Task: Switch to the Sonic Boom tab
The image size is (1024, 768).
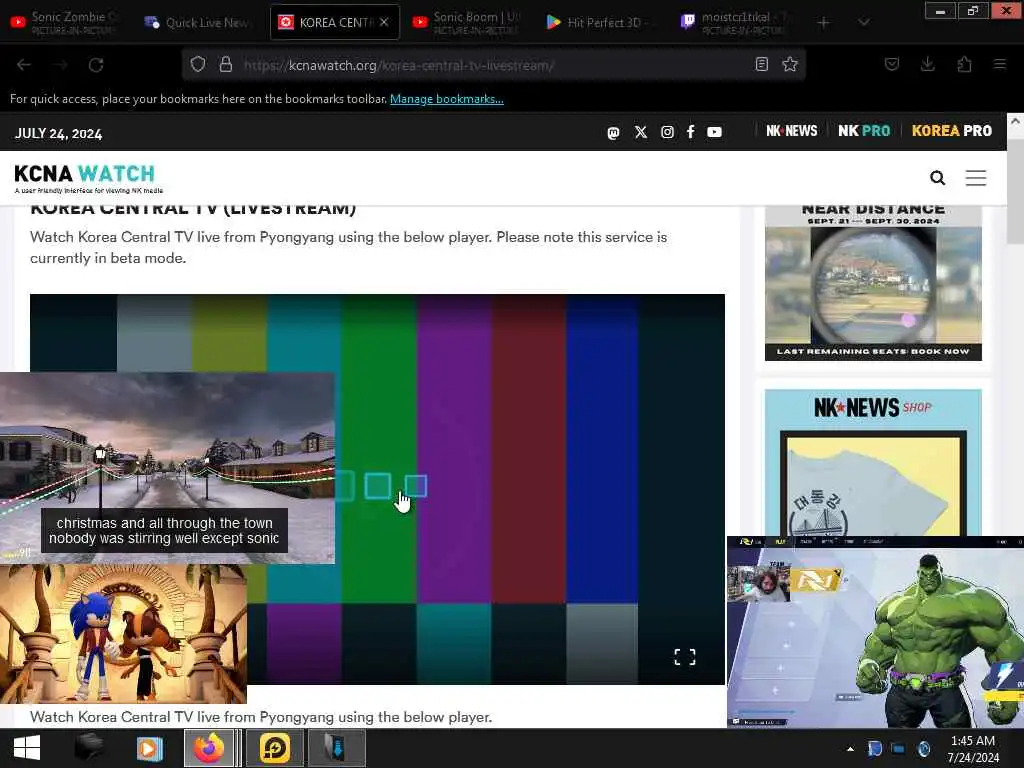Action: [467, 22]
